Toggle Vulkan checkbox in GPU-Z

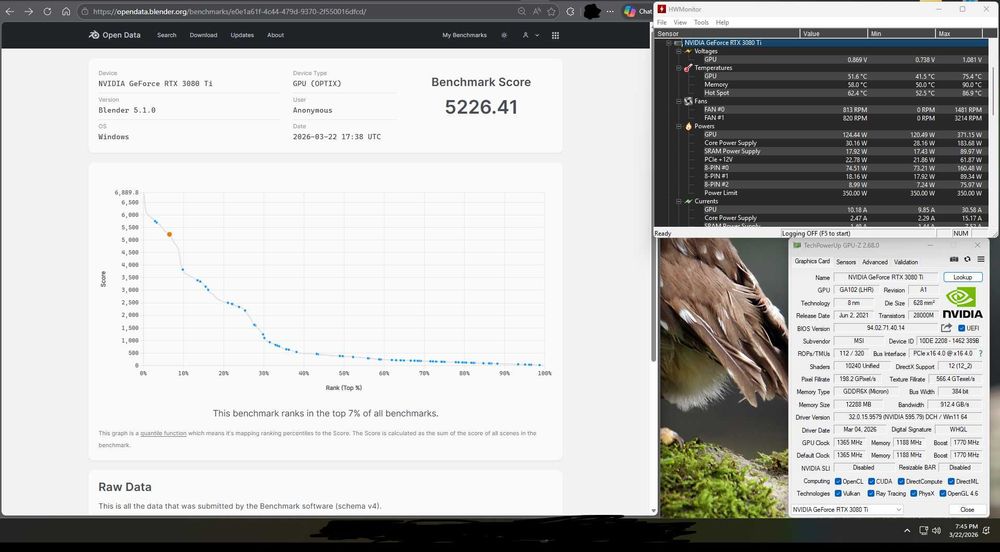click(838, 493)
